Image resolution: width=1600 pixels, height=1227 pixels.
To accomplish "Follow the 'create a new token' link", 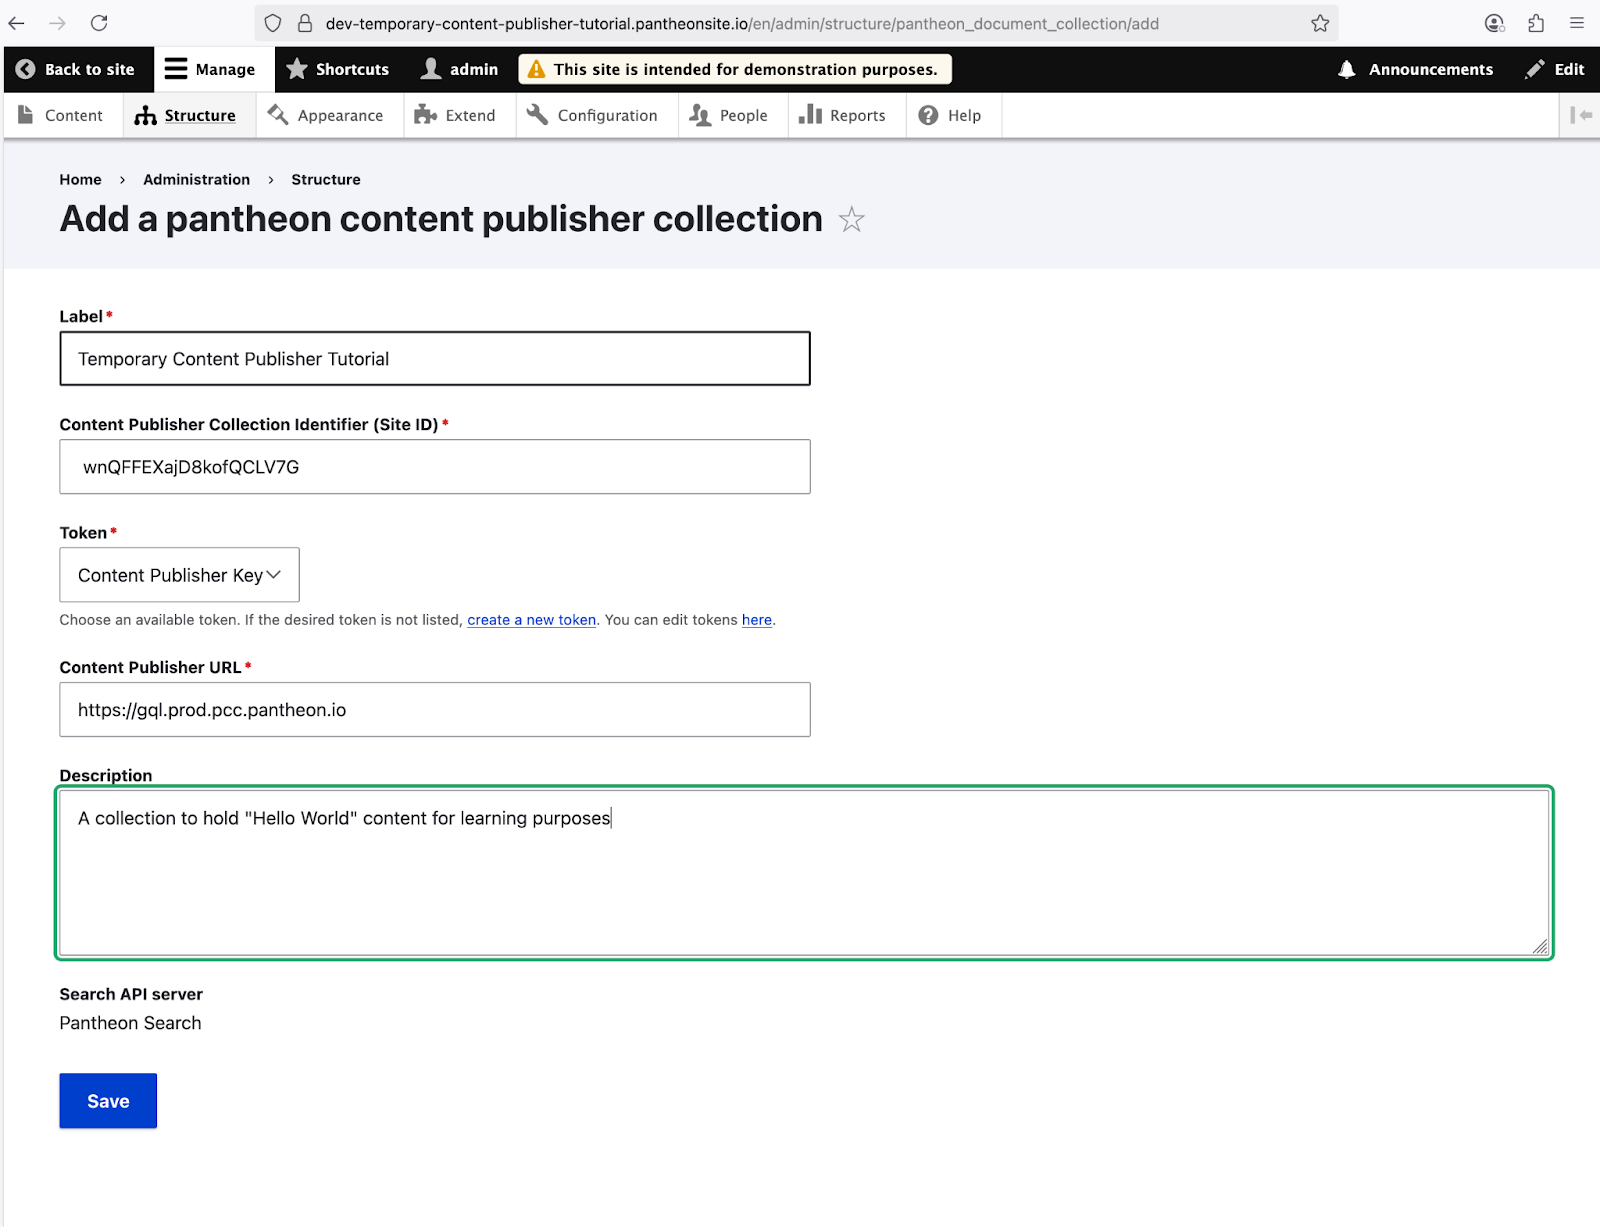I will 531,620.
